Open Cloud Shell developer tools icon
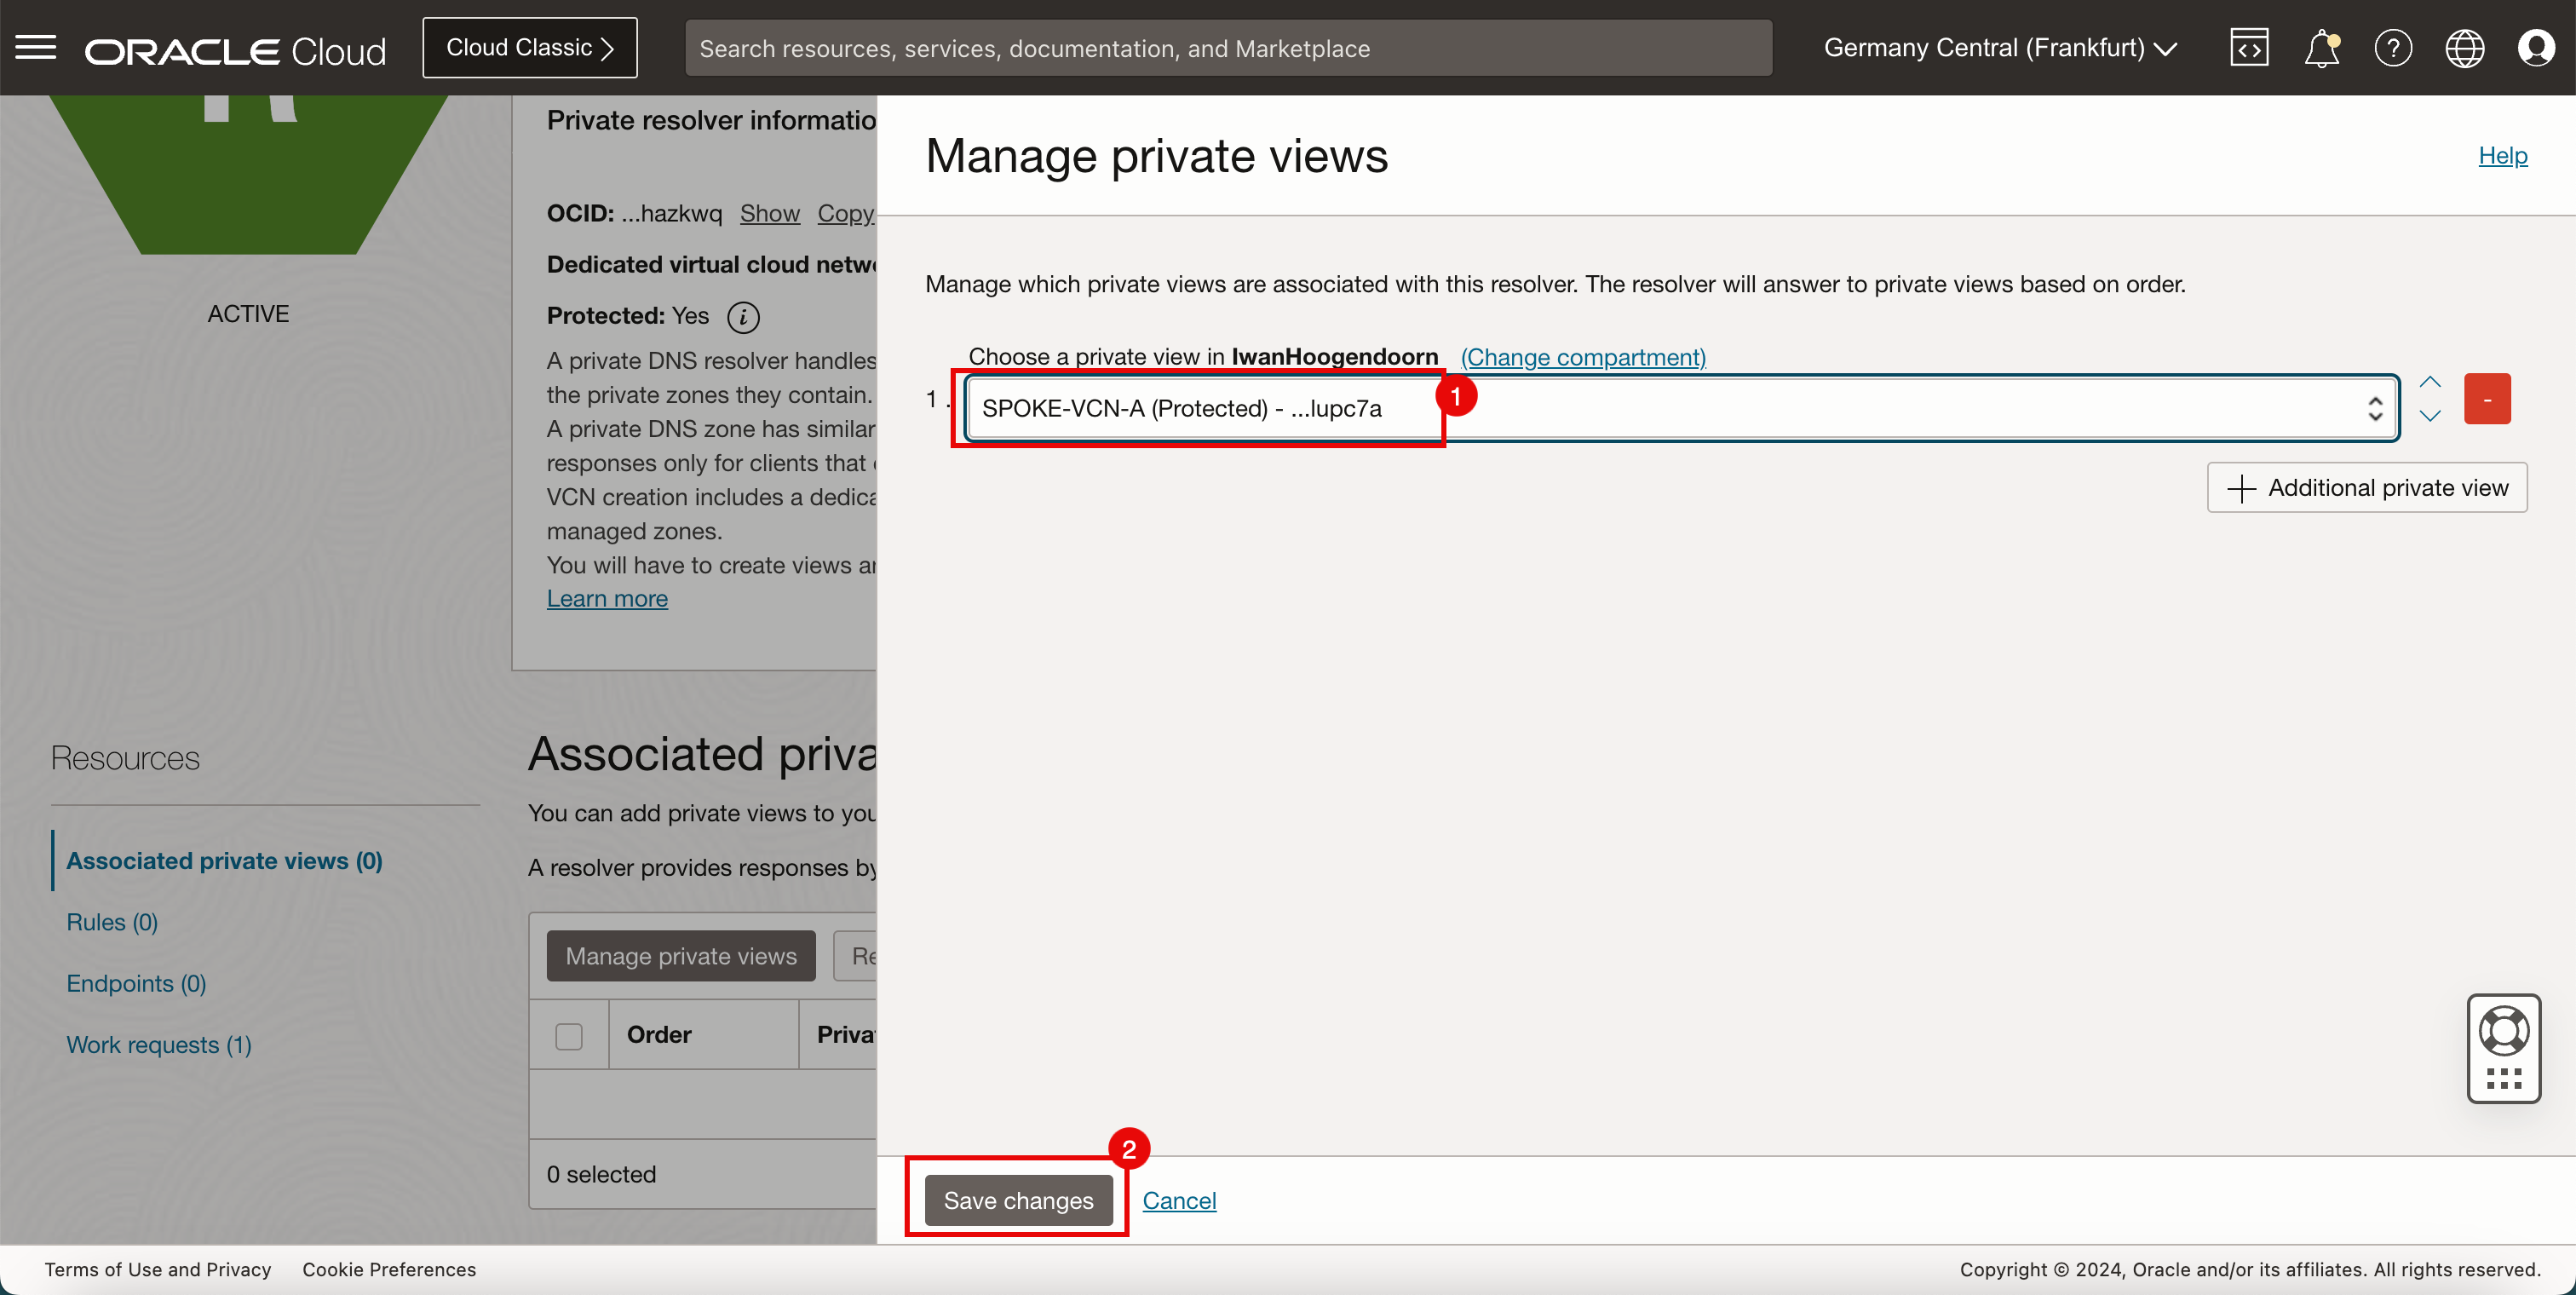Screen dimensions: 2576x1295 pyautogui.click(x=2249, y=47)
